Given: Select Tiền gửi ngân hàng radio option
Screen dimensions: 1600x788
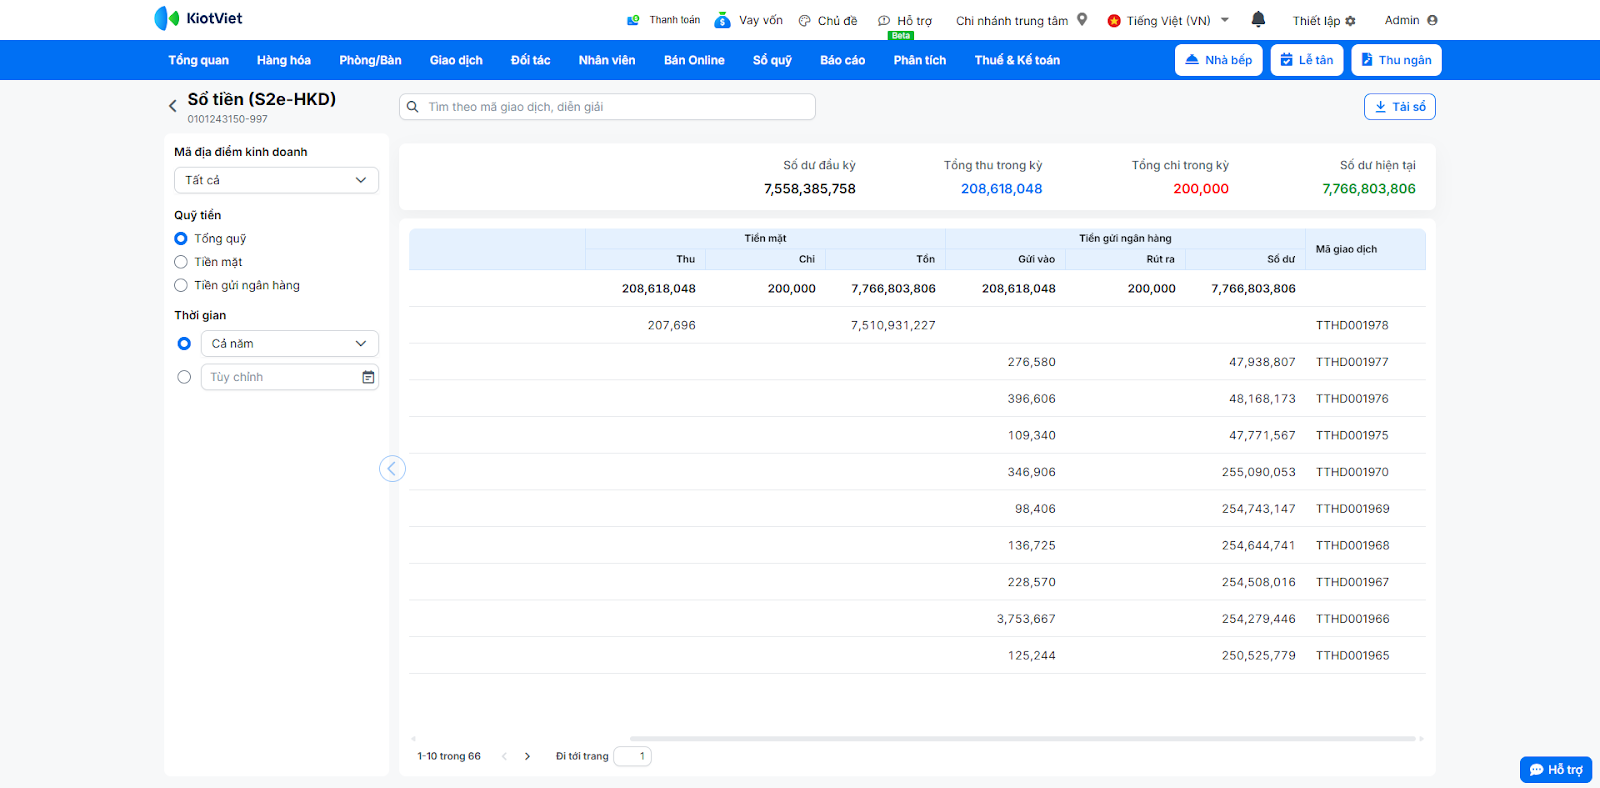Looking at the screenshot, I should [181, 285].
